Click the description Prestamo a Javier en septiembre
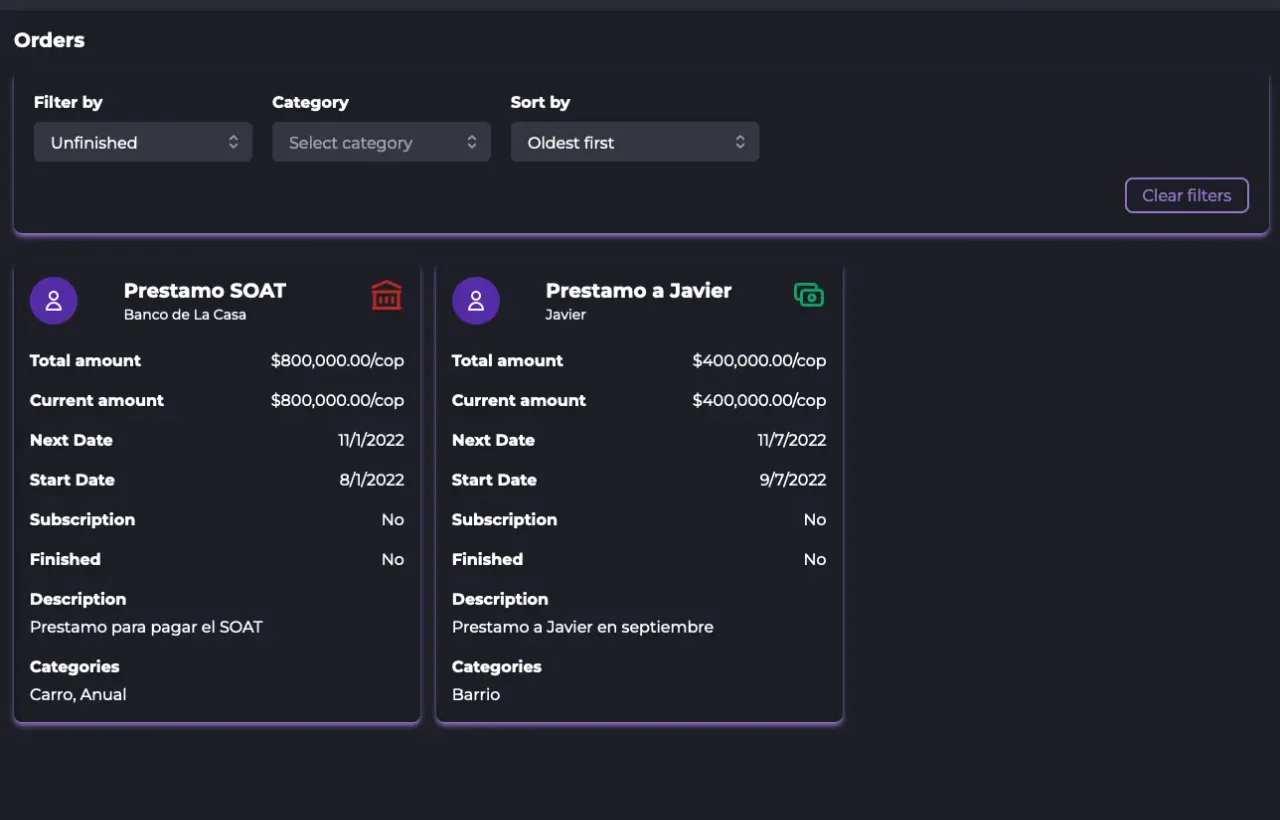The image size is (1280, 820). coord(582,627)
